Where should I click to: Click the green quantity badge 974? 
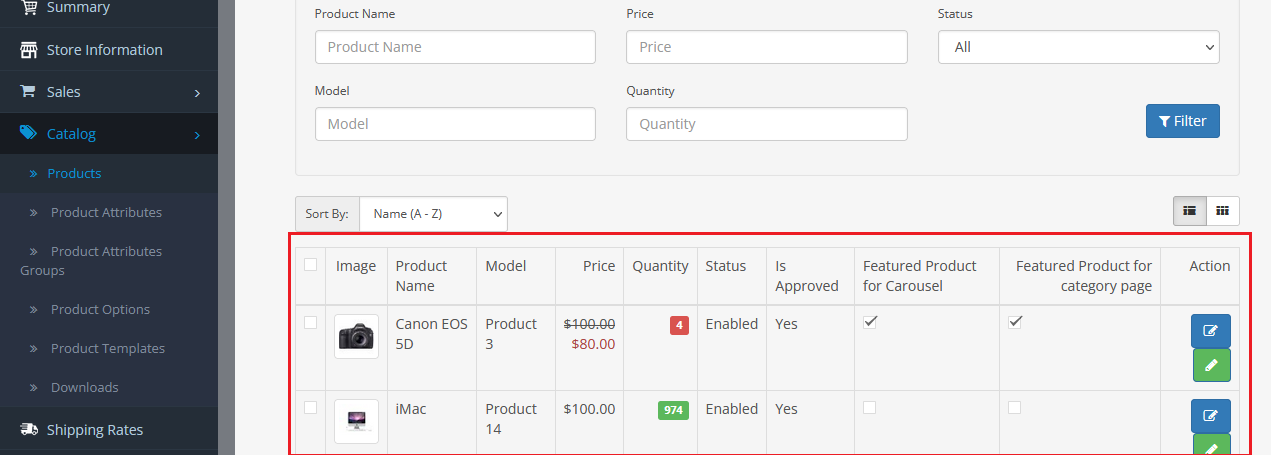pos(673,410)
